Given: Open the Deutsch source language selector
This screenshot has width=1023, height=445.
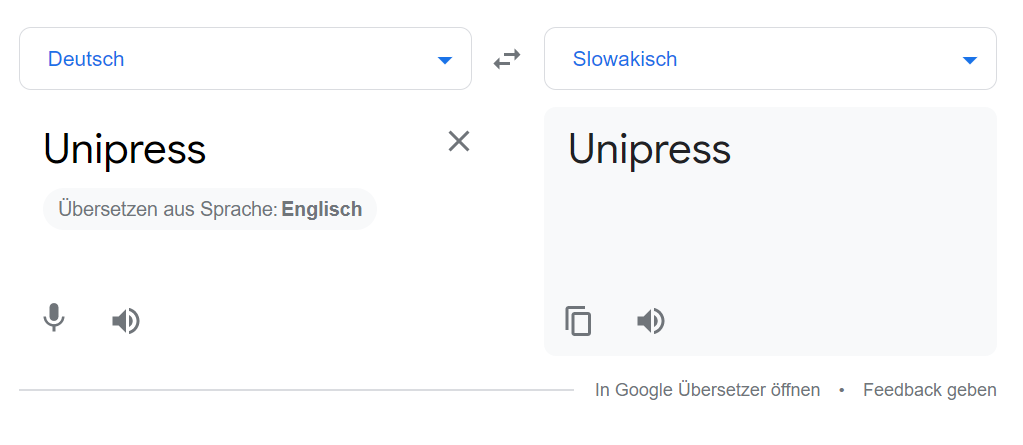Looking at the screenshot, I should [245, 59].
